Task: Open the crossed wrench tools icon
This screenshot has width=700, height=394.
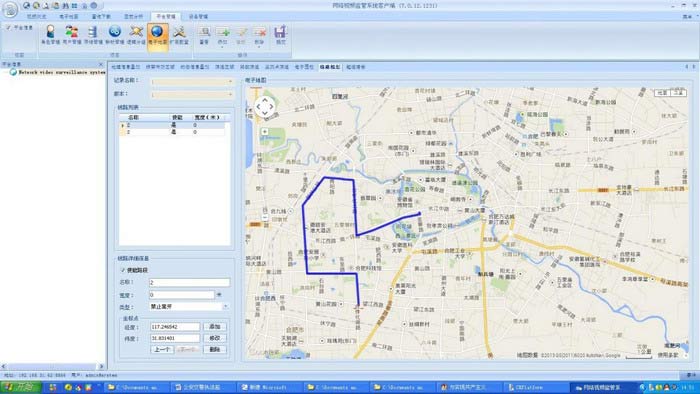Action: point(179,35)
